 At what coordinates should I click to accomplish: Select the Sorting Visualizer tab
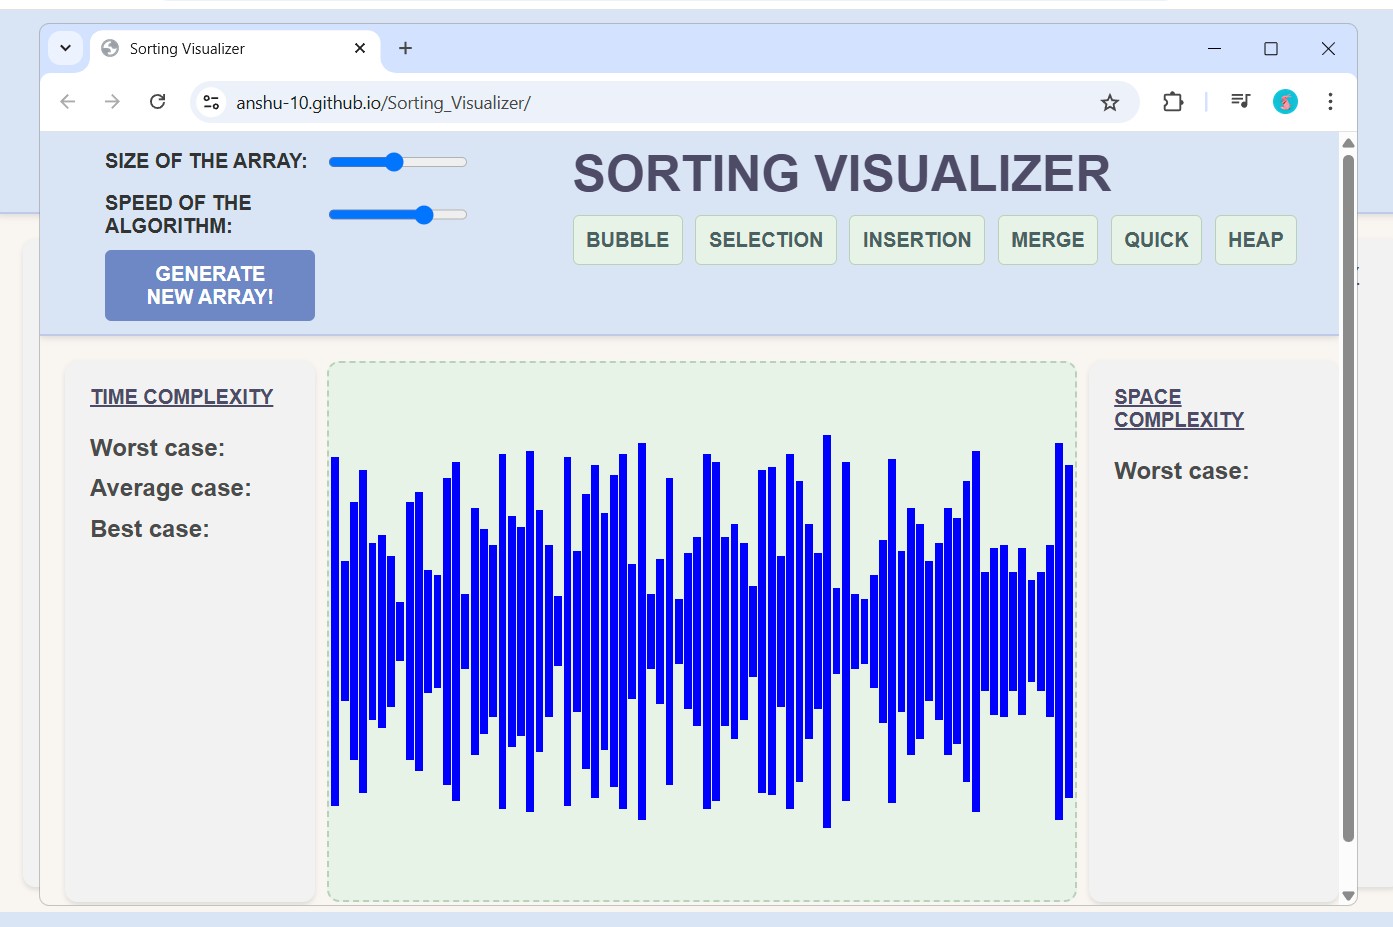click(x=236, y=48)
